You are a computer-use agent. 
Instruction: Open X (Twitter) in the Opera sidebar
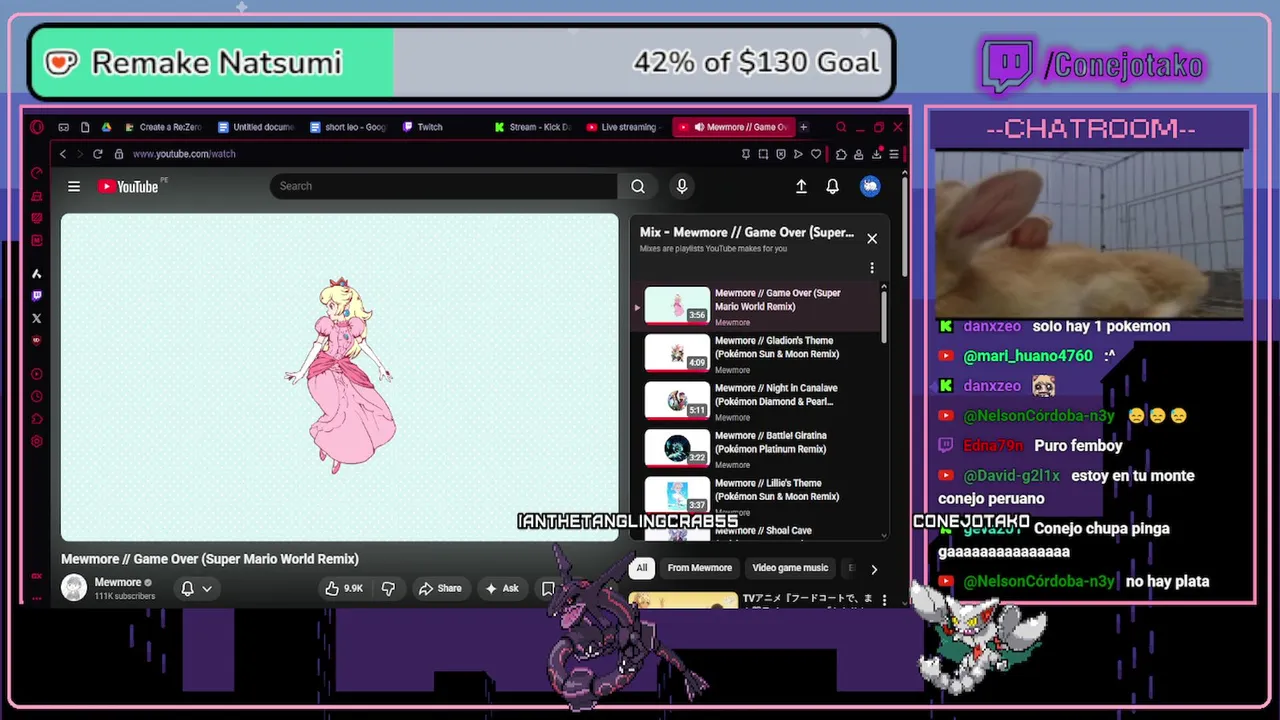(37, 318)
